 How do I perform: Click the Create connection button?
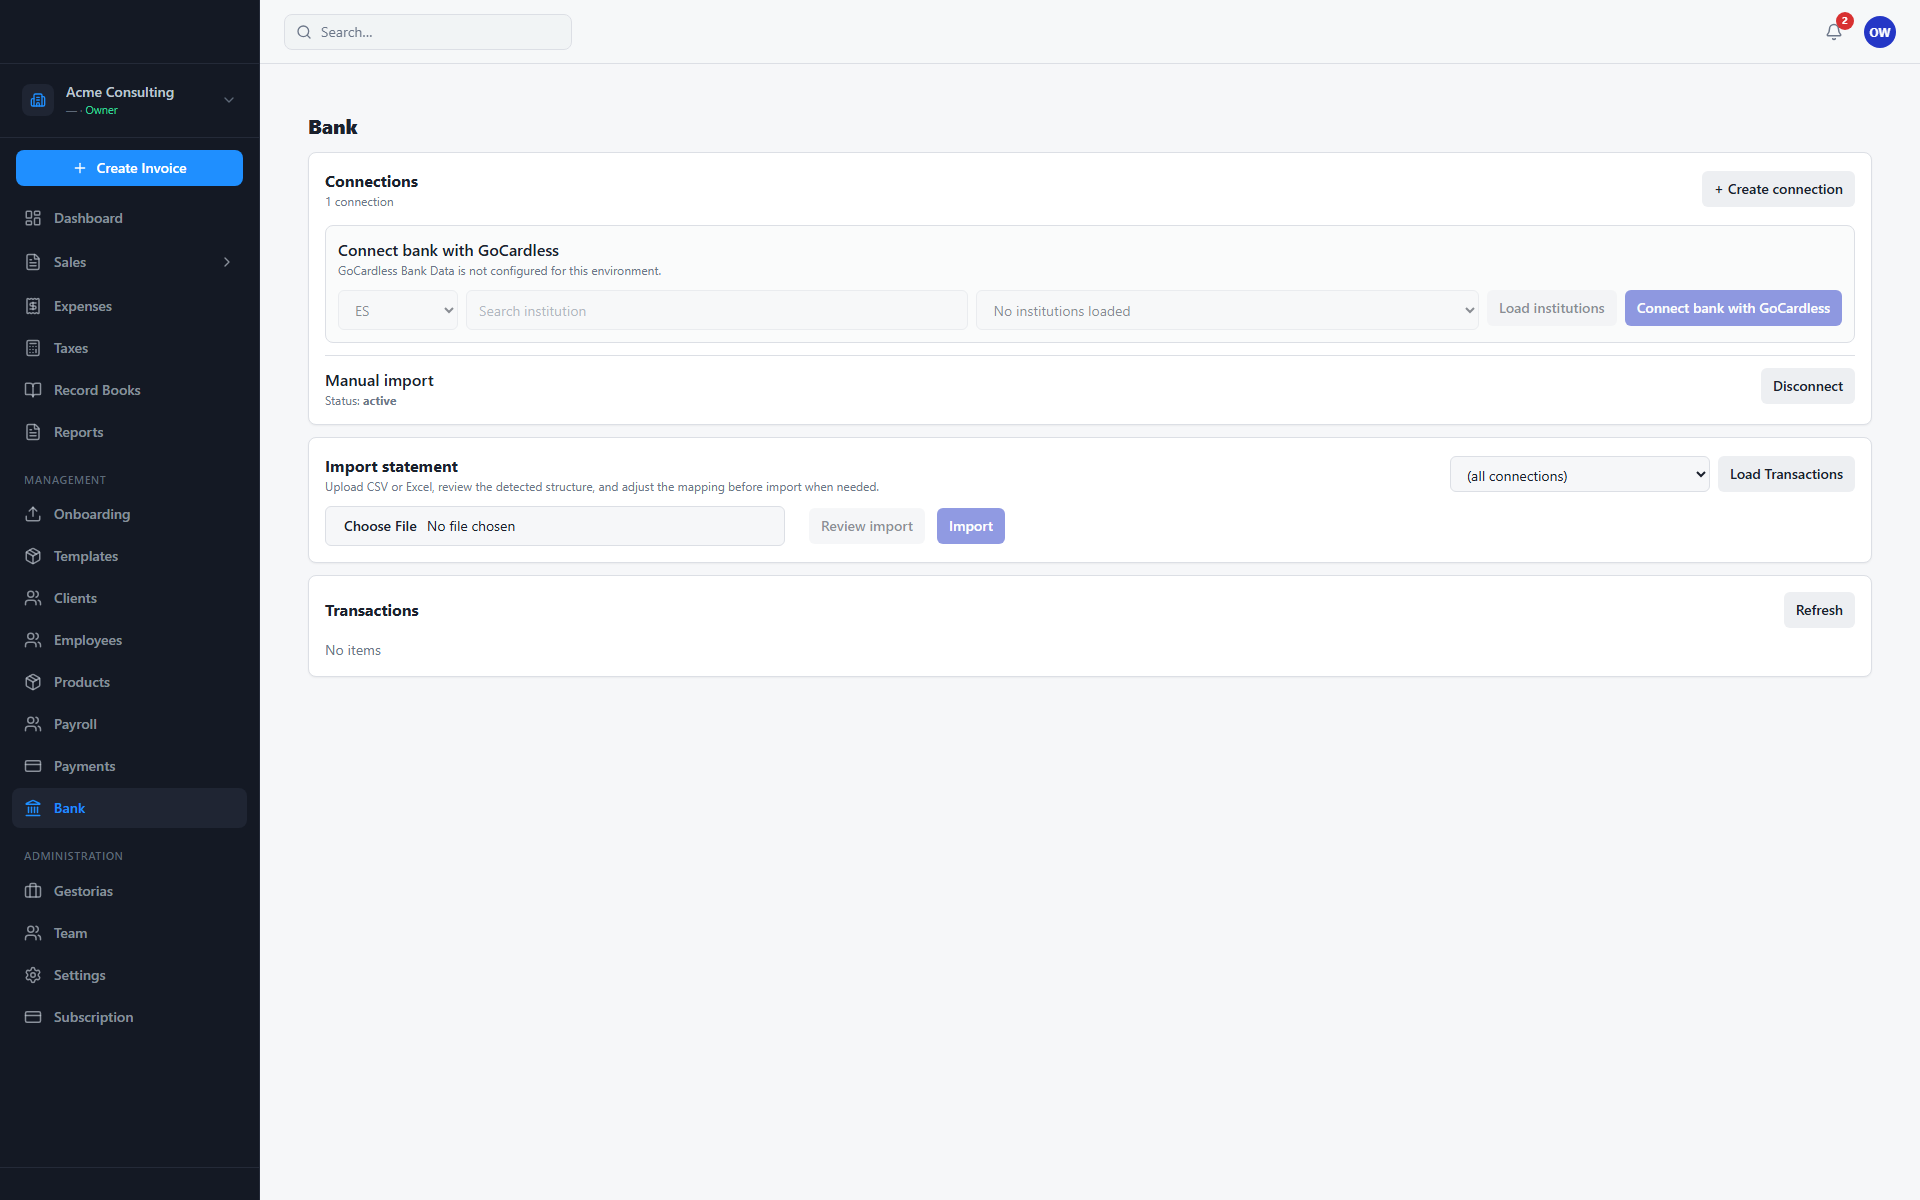(x=1778, y=189)
